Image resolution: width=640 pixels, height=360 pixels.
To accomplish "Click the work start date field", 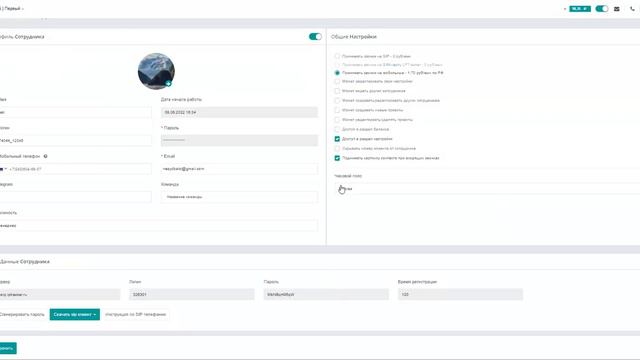I will click(x=239, y=112).
